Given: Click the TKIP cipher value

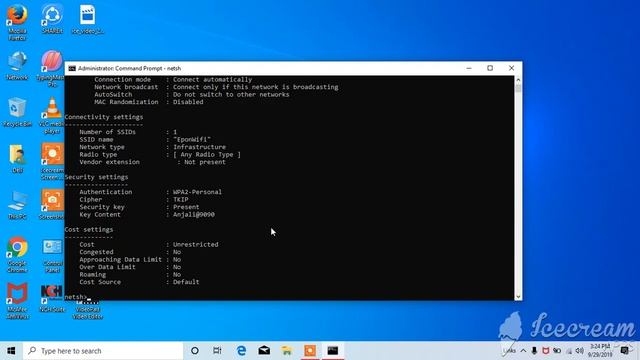Looking at the screenshot, I should pos(180,199).
